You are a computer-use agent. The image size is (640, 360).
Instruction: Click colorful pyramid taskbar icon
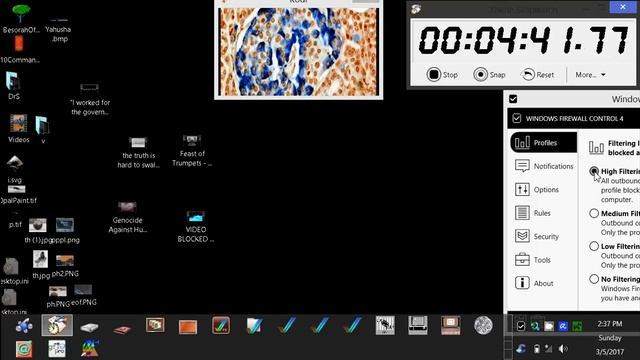[x=90, y=349]
